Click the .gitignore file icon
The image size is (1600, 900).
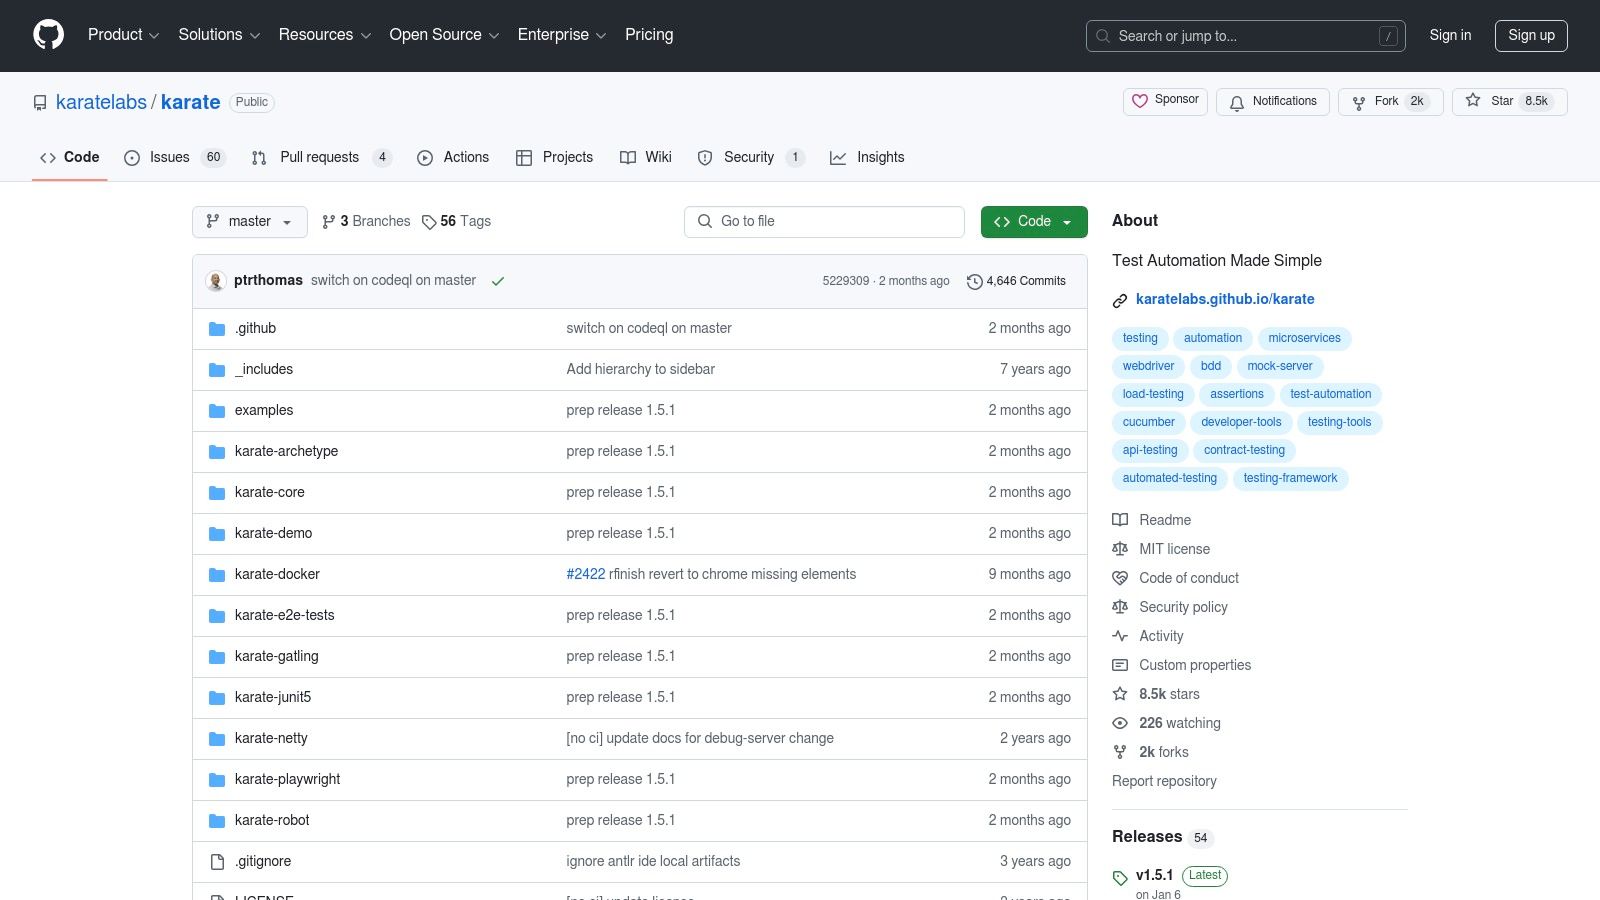(x=217, y=862)
